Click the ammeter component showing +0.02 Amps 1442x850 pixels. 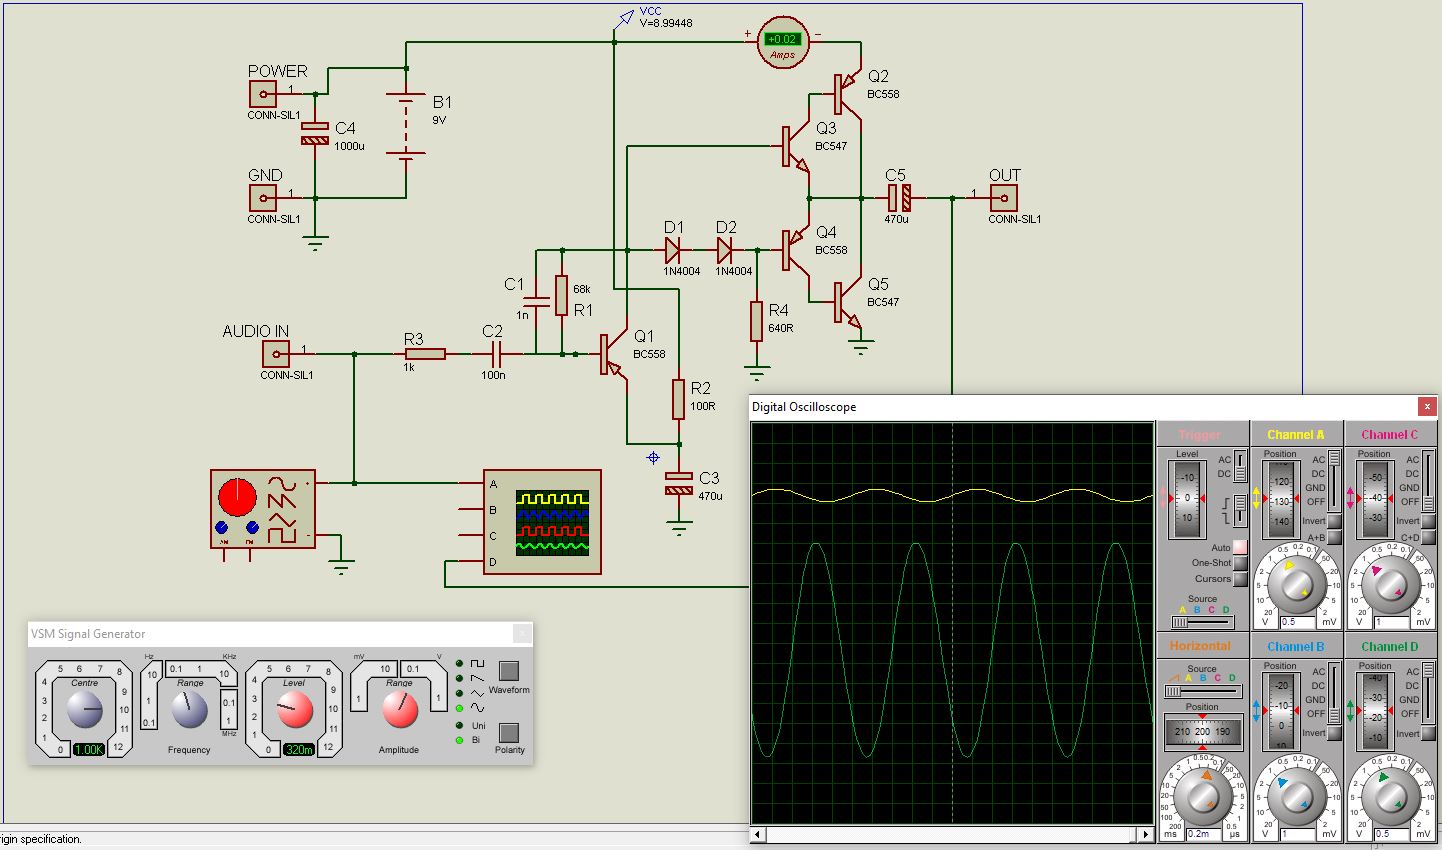[782, 42]
